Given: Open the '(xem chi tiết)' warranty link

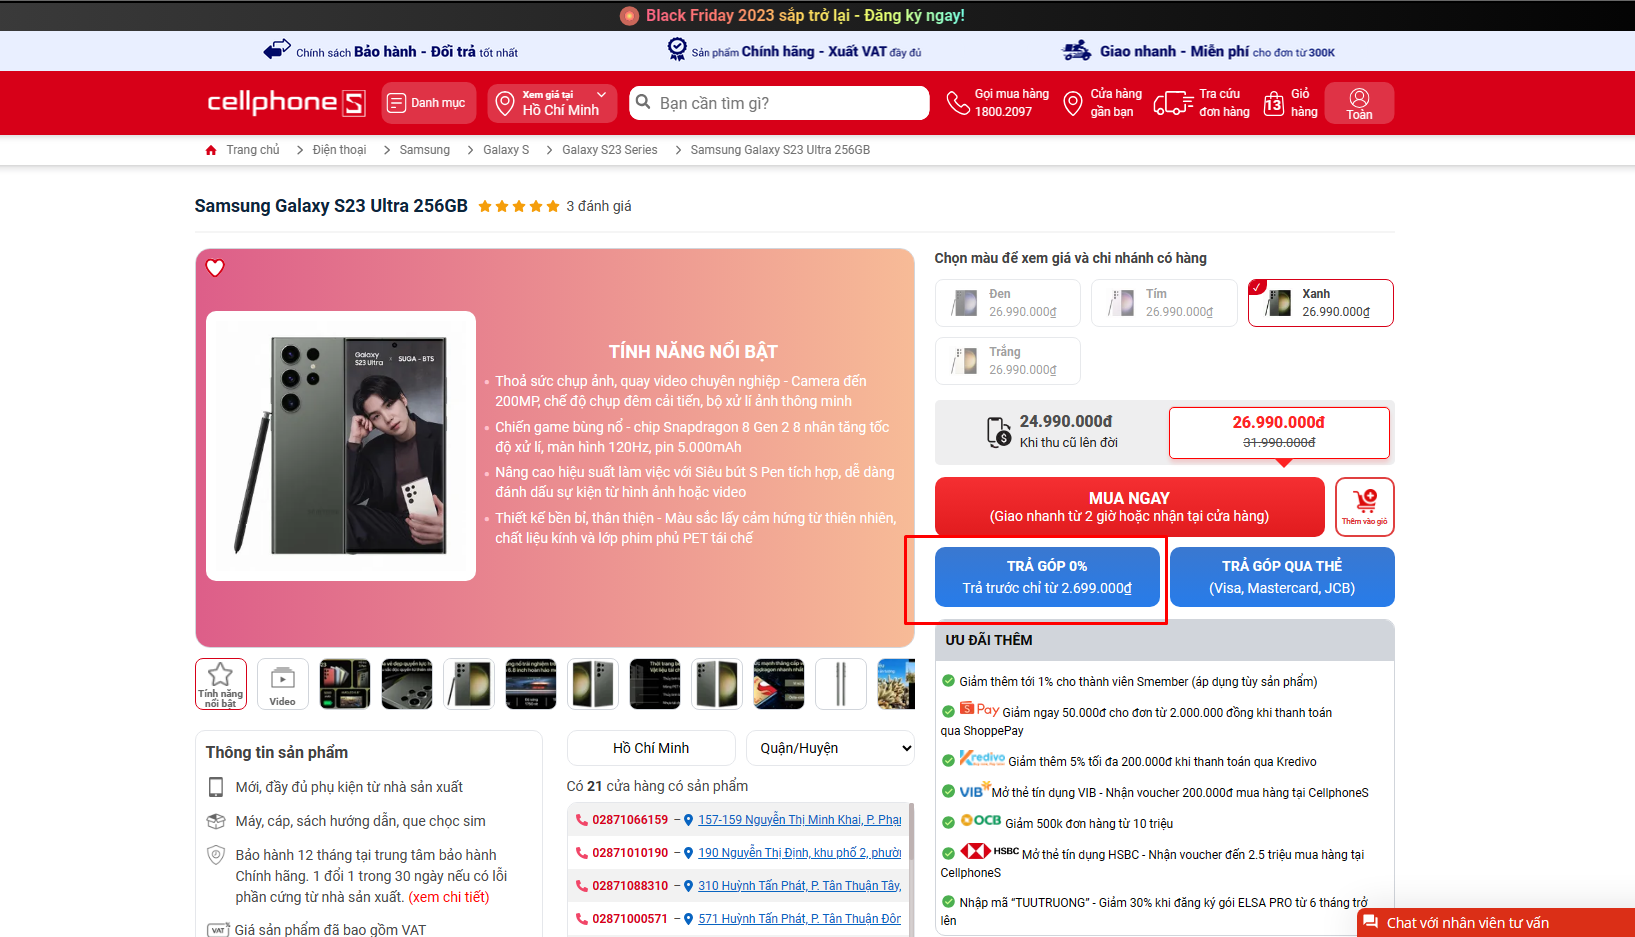Looking at the screenshot, I should (x=449, y=897).
